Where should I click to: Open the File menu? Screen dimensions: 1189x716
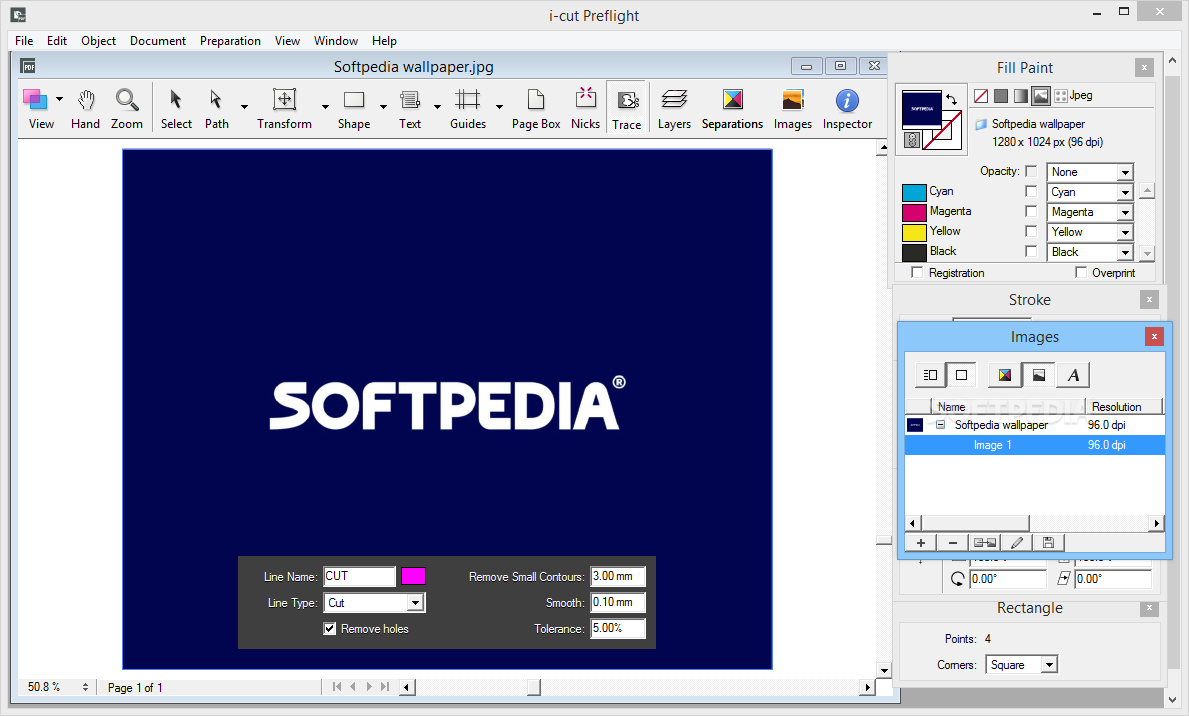coord(24,41)
